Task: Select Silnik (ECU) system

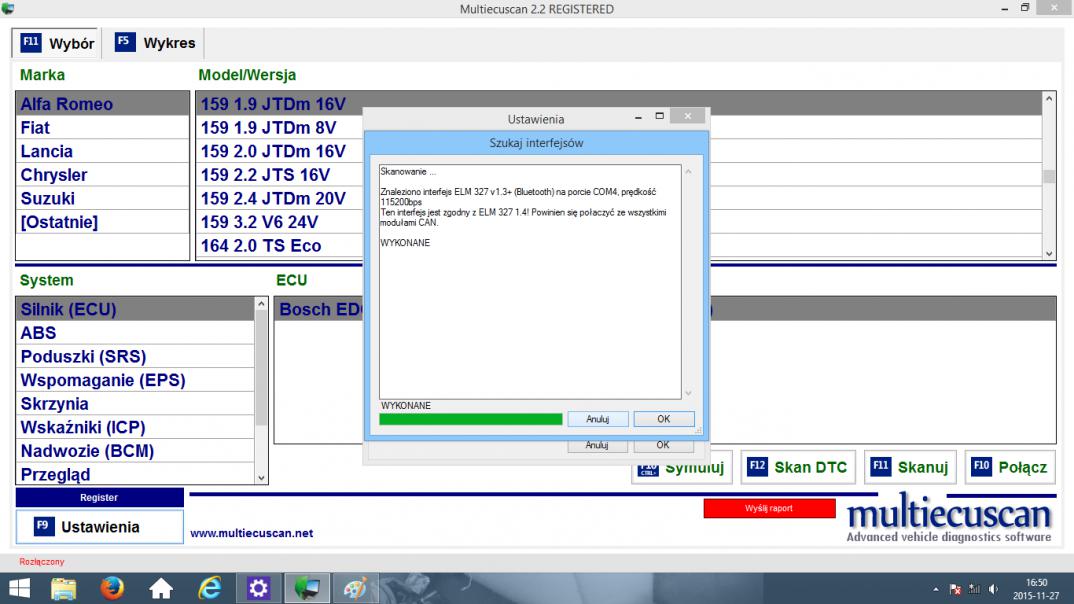Action: click(x=136, y=310)
